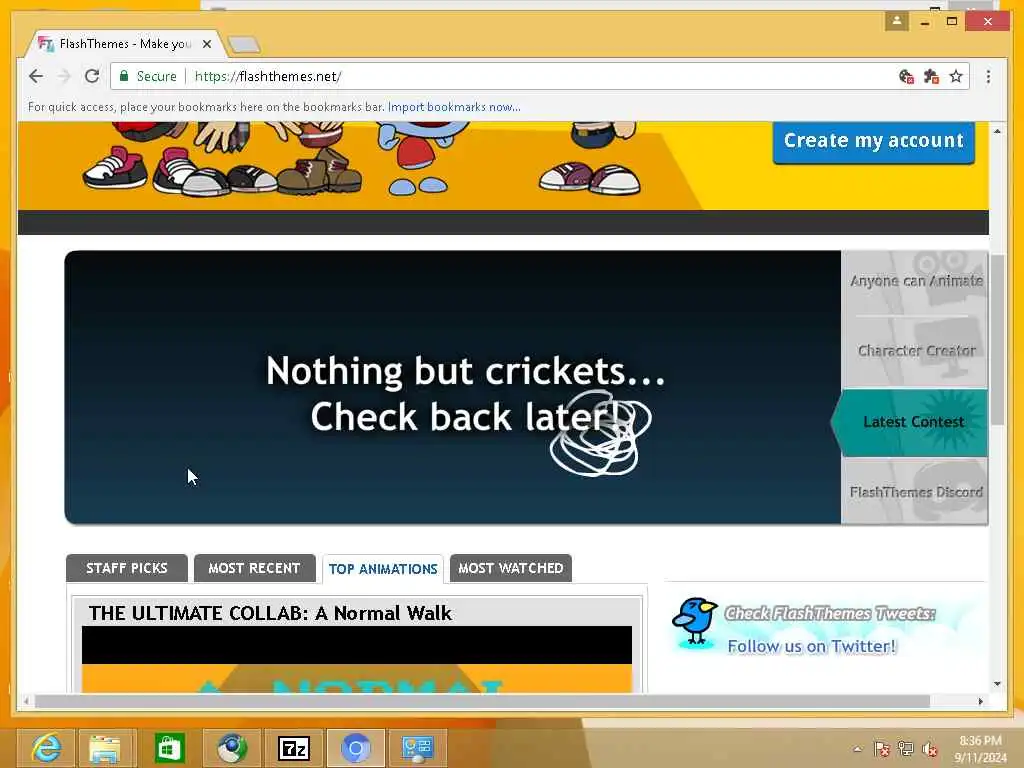This screenshot has height=768, width=1024.
Task: Switch to the Staff Picks tab
Action: point(127,568)
